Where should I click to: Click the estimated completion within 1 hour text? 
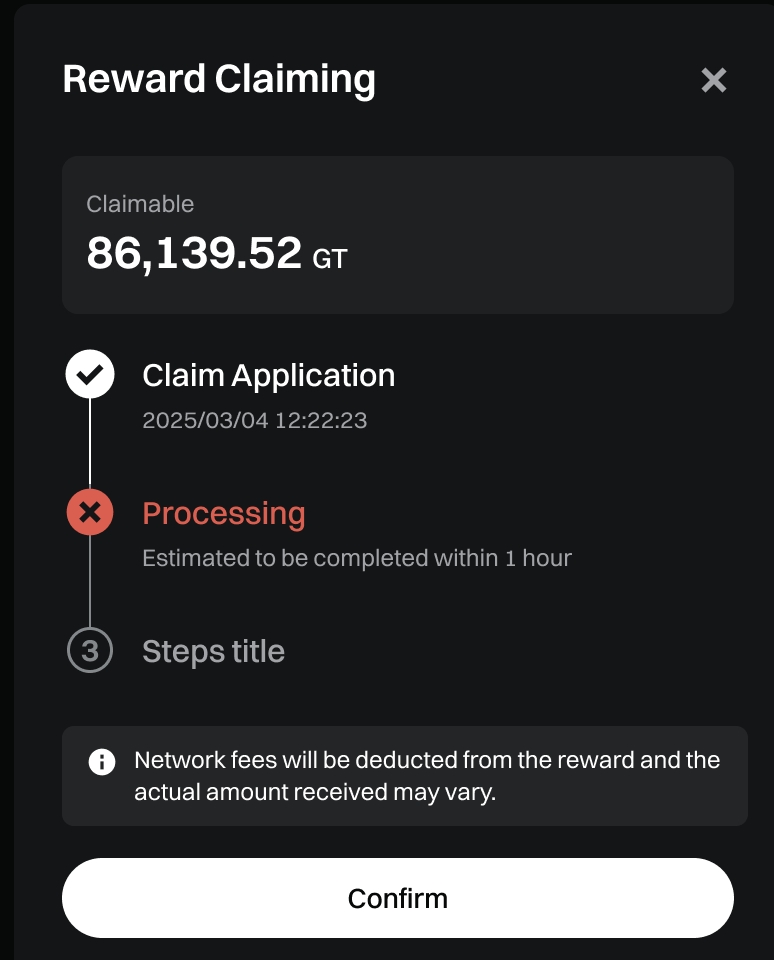click(357, 558)
